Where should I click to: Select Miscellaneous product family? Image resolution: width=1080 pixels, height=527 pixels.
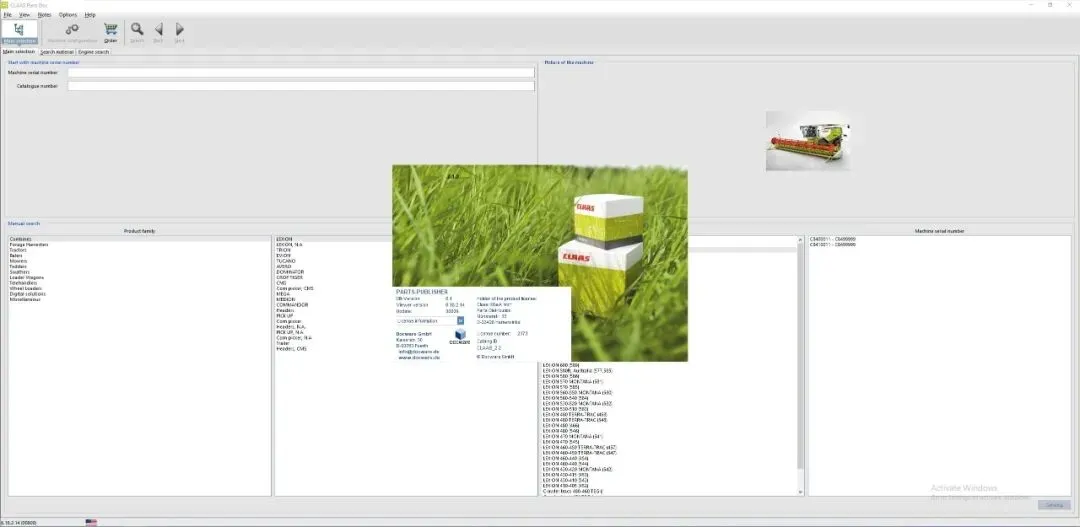click(x=140, y=300)
